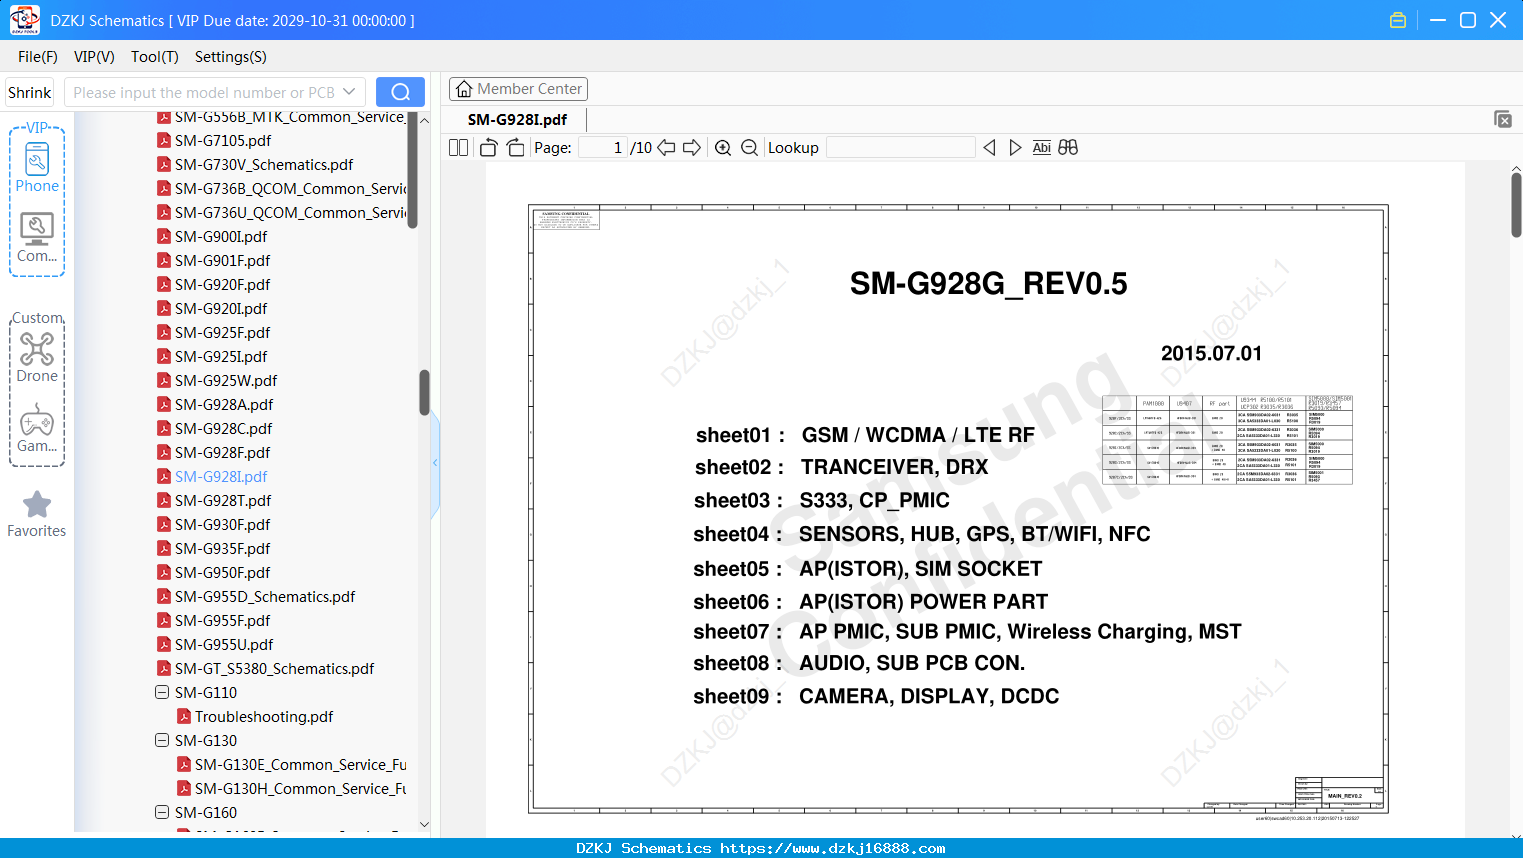This screenshot has width=1523, height=858.
Task: Open the Tool(T) menu
Action: [x=155, y=57]
